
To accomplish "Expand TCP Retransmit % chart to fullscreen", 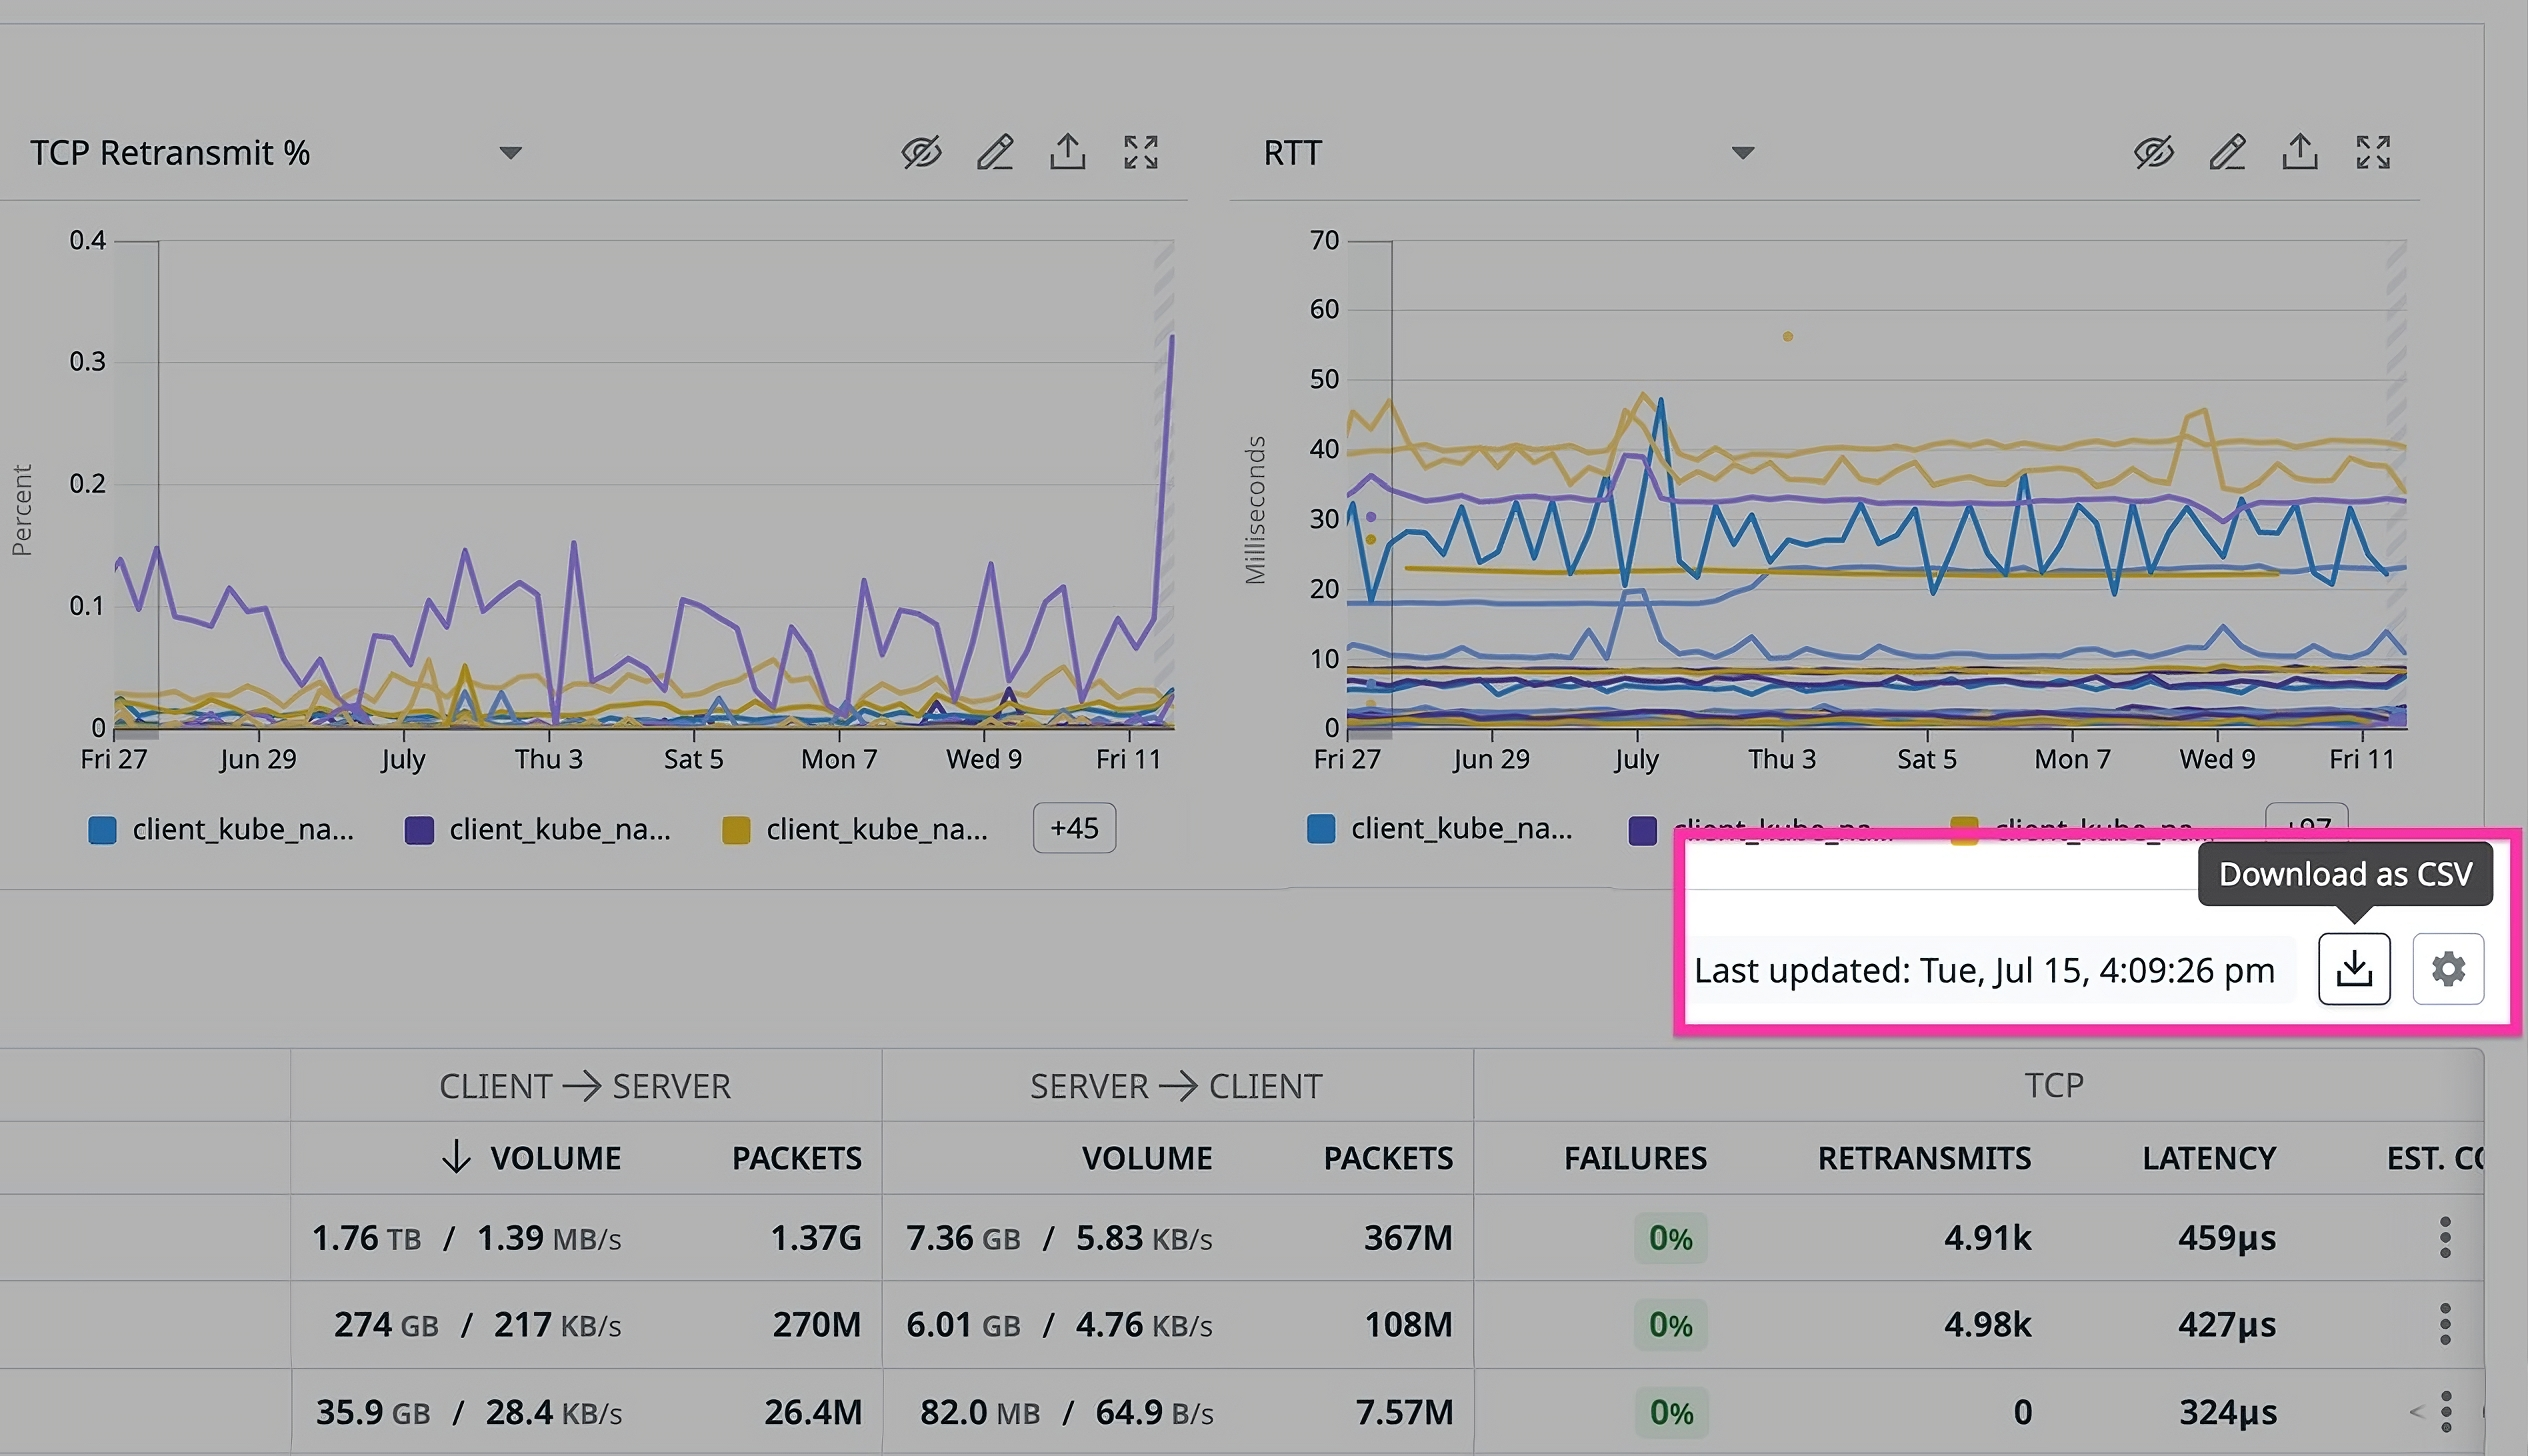I will pyautogui.click(x=1141, y=152).
